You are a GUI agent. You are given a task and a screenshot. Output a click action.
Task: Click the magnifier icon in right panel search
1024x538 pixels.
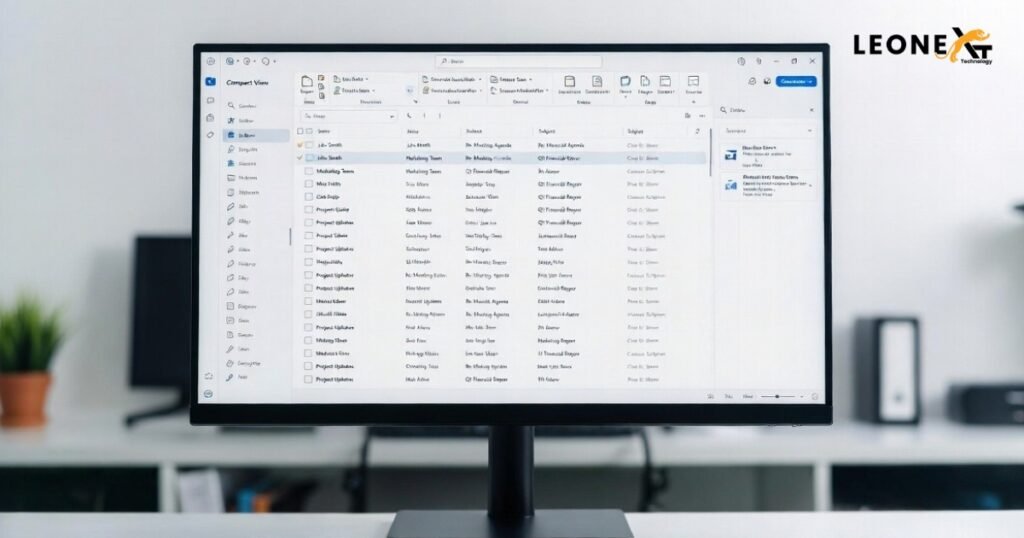pos(724,110)
